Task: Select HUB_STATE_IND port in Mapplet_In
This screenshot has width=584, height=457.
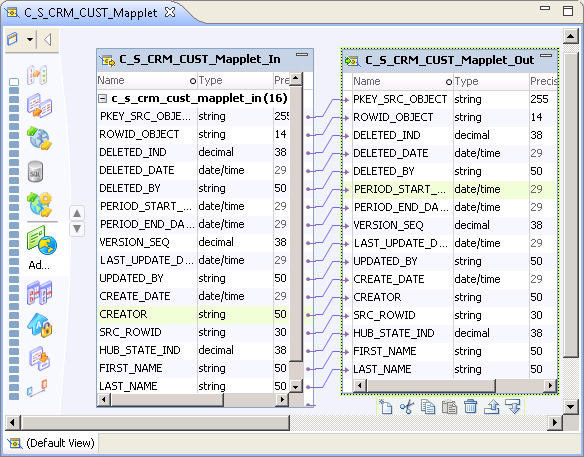Action: coord(193,350)
